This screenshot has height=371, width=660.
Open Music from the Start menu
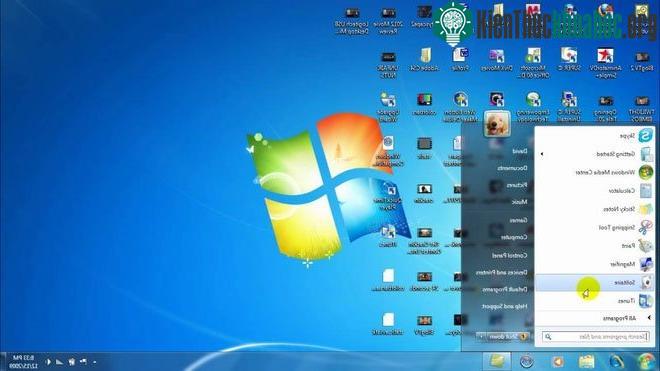coord(519,202)
